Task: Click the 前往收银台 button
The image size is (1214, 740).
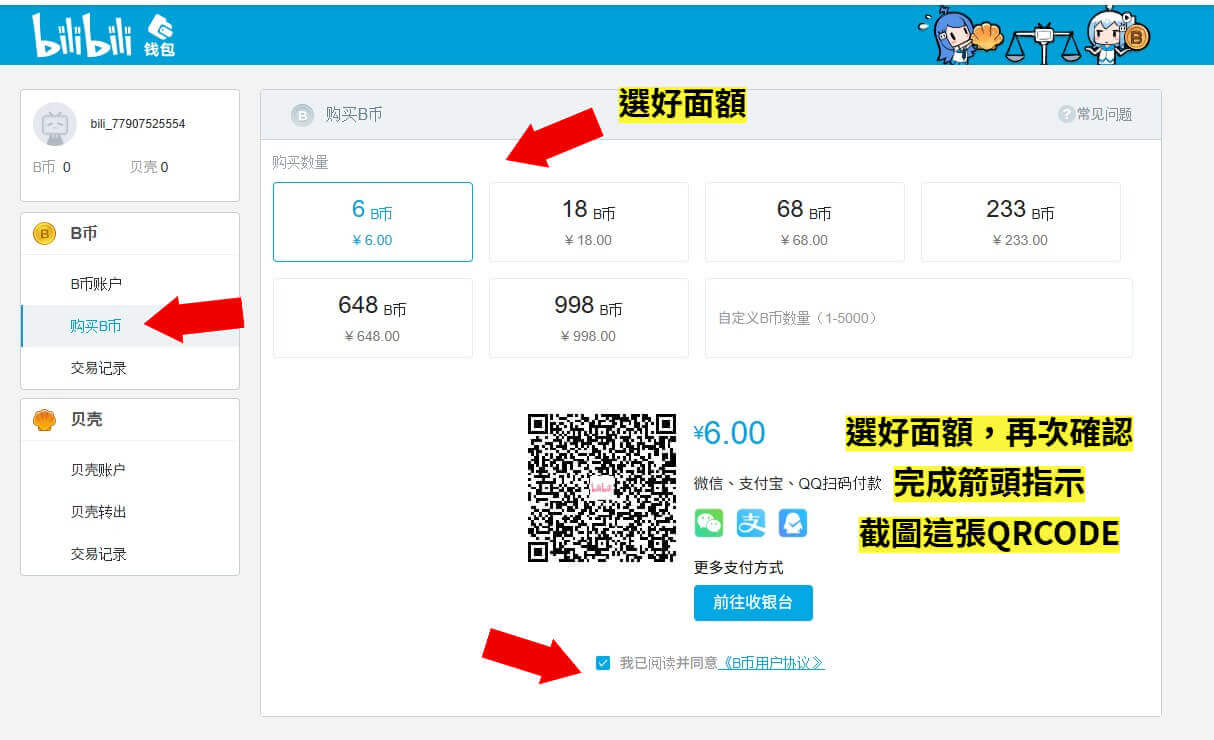Action: 753,603
